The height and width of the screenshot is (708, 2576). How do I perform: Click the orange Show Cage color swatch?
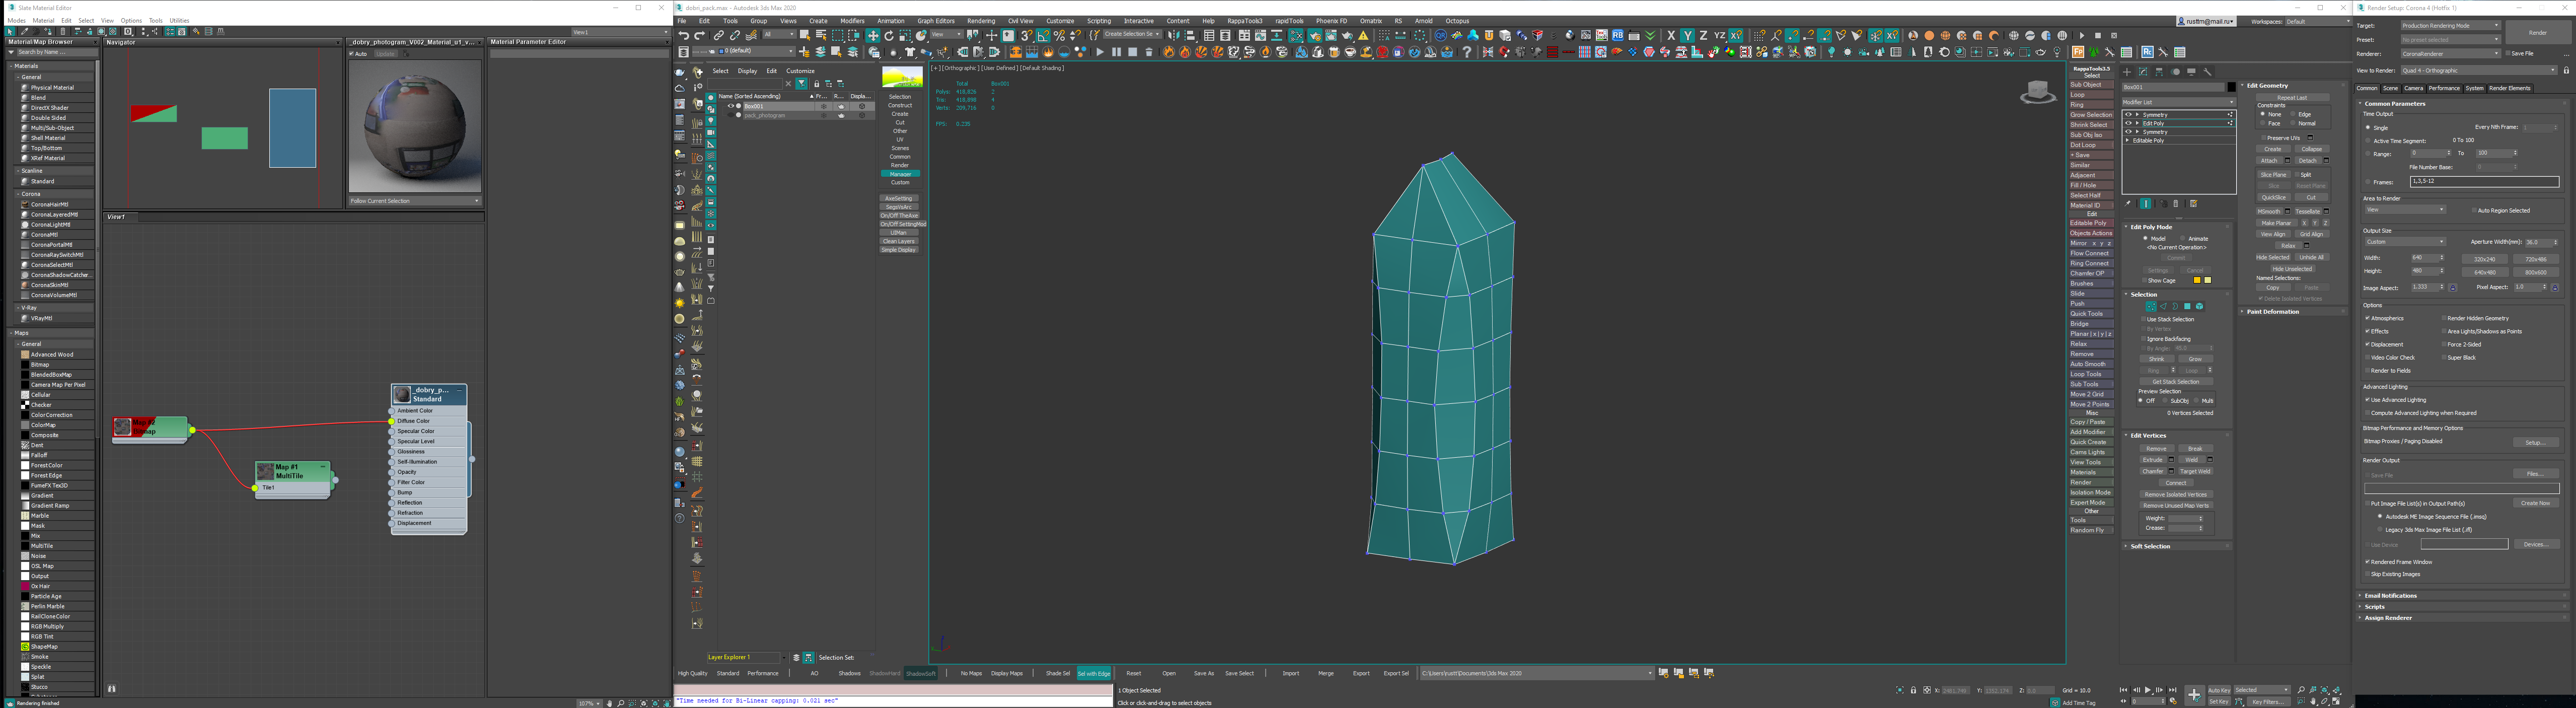click(x=2197, y=280)
